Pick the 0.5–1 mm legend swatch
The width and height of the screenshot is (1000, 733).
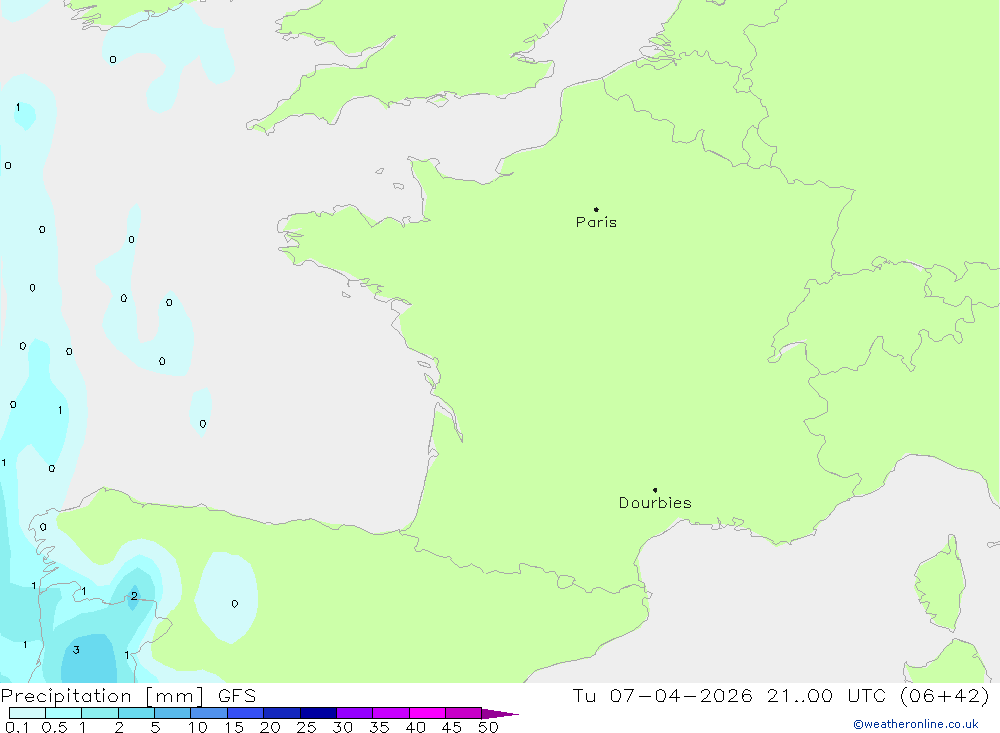point(63,713)
